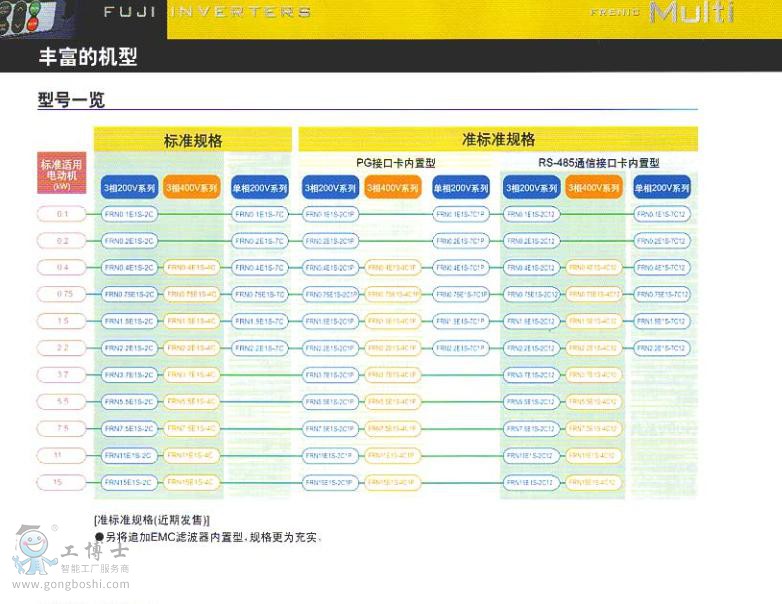Viewport: 782px width, 604px height.
Task: Click the 3.7 kW motor capacity pill
Action: (63, 375)
